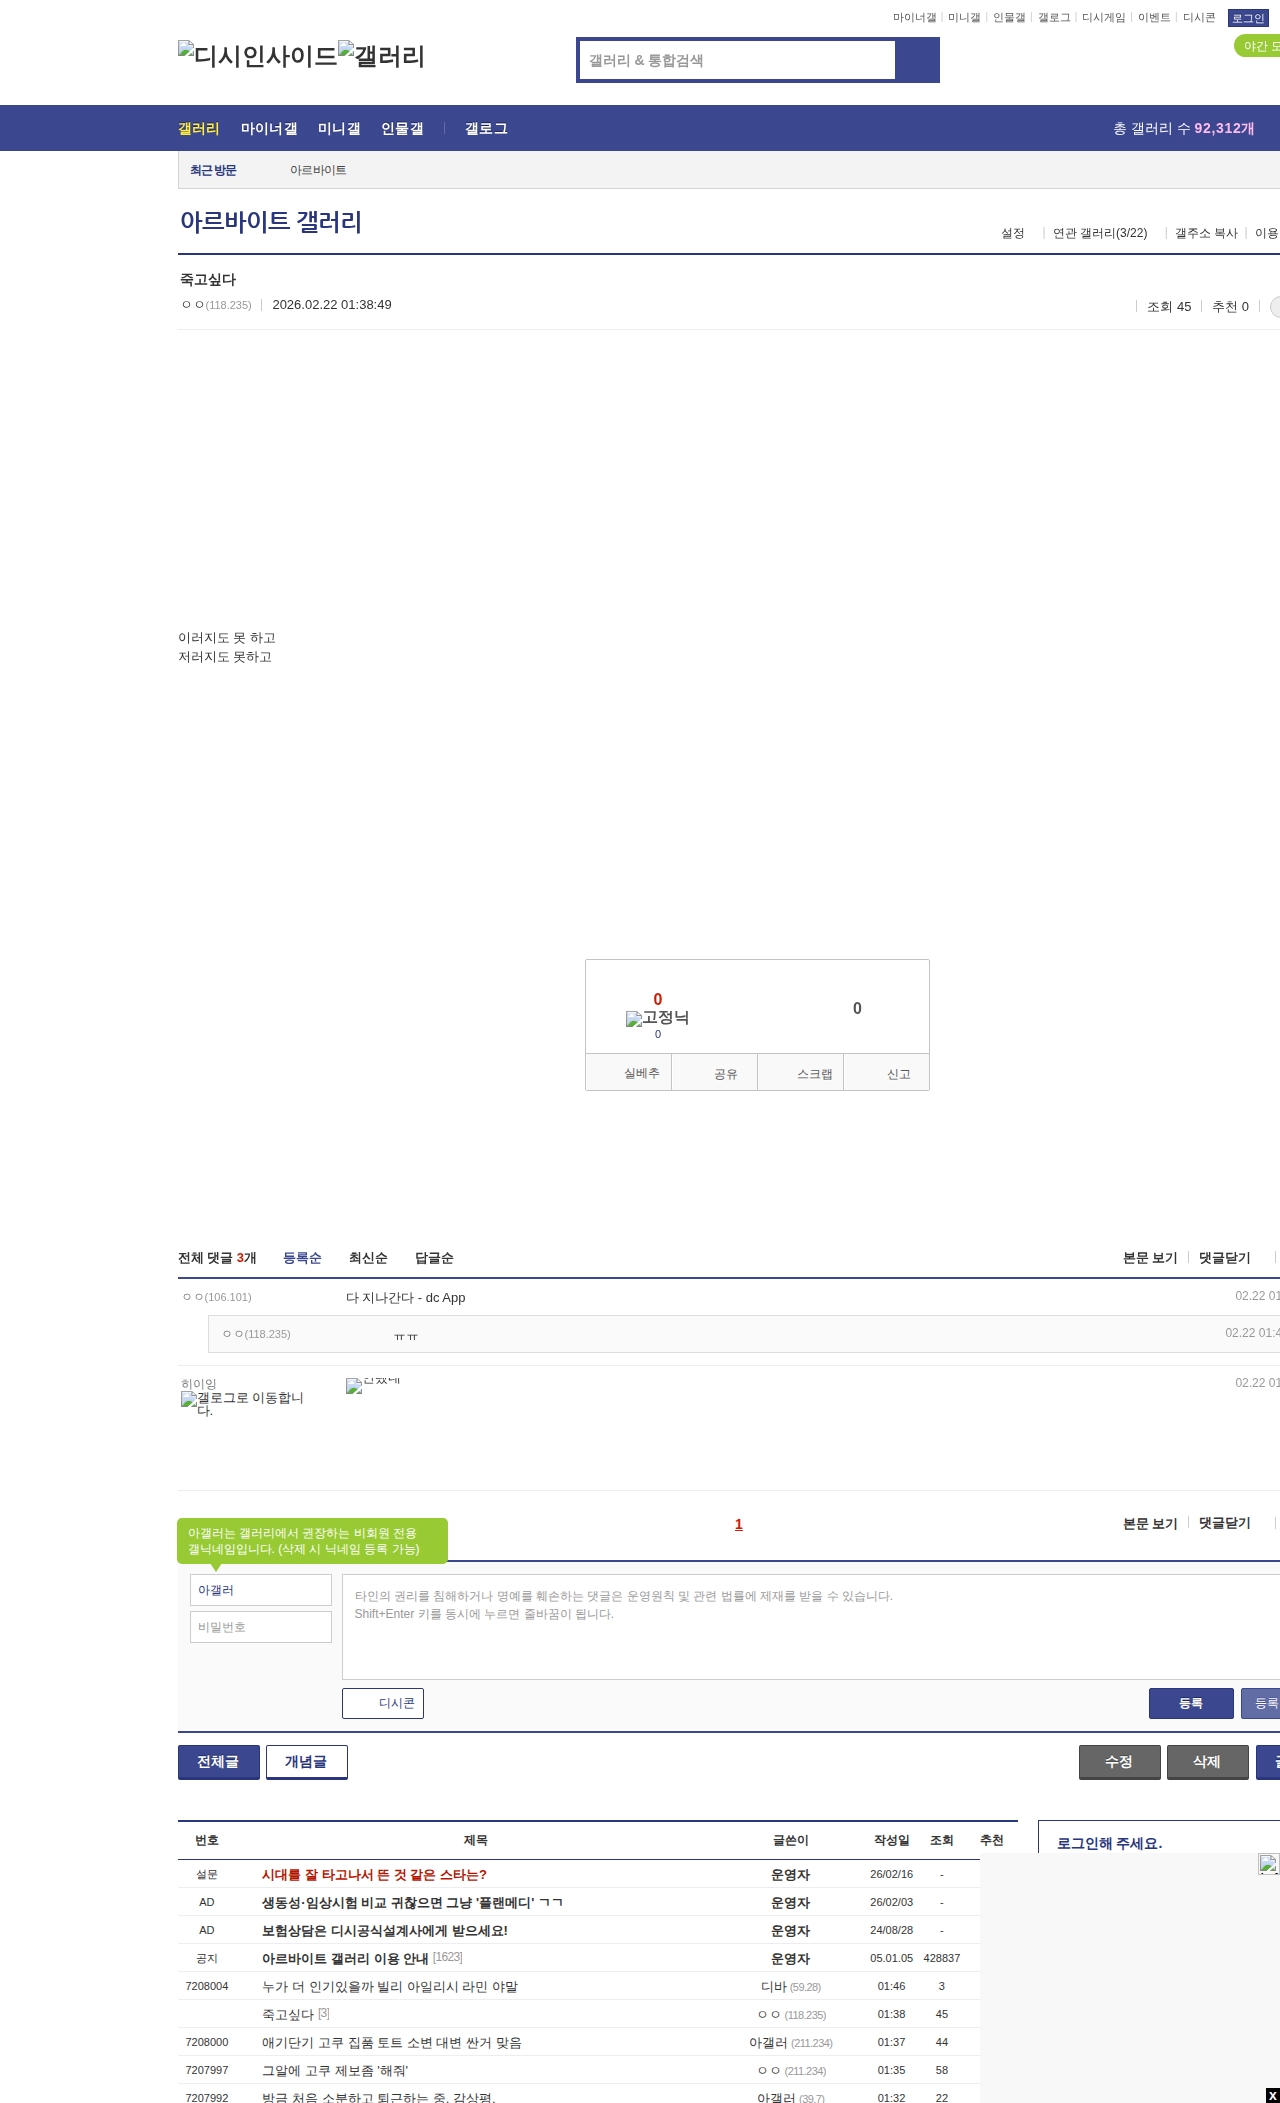This screenshot has width=1280, height=2103.
Task: Click the gray 수정 button
Action: click(1120, 1762)
